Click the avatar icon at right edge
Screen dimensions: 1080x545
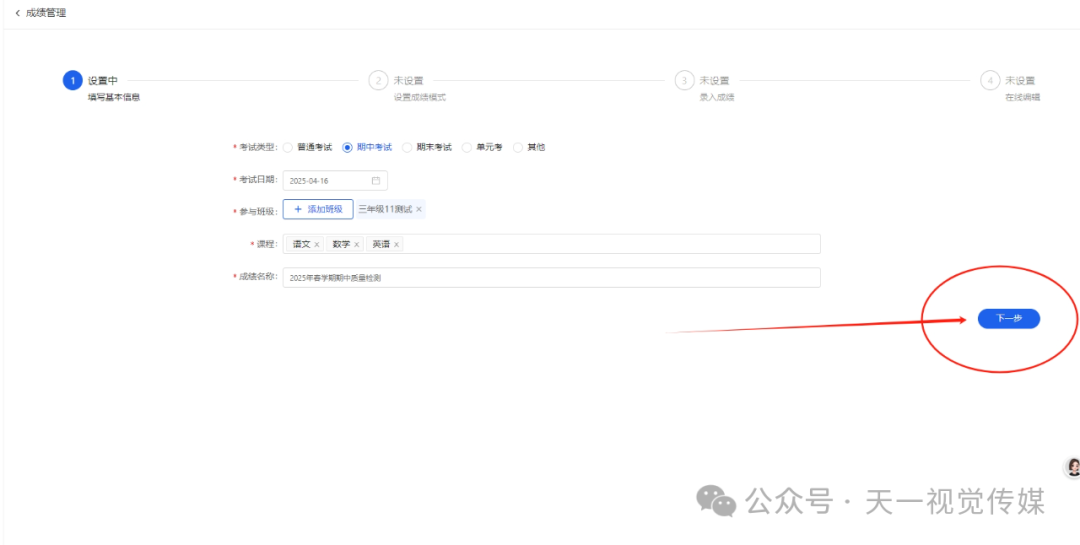(1072, 467)
